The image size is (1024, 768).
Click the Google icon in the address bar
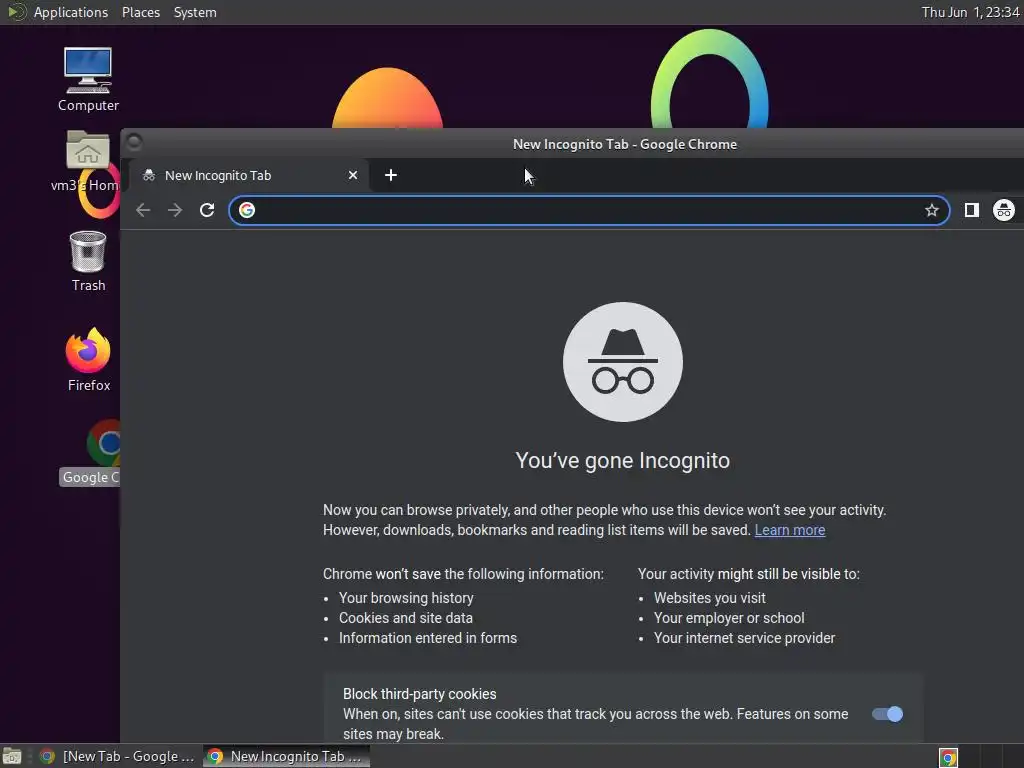click(x=247, y=210)
